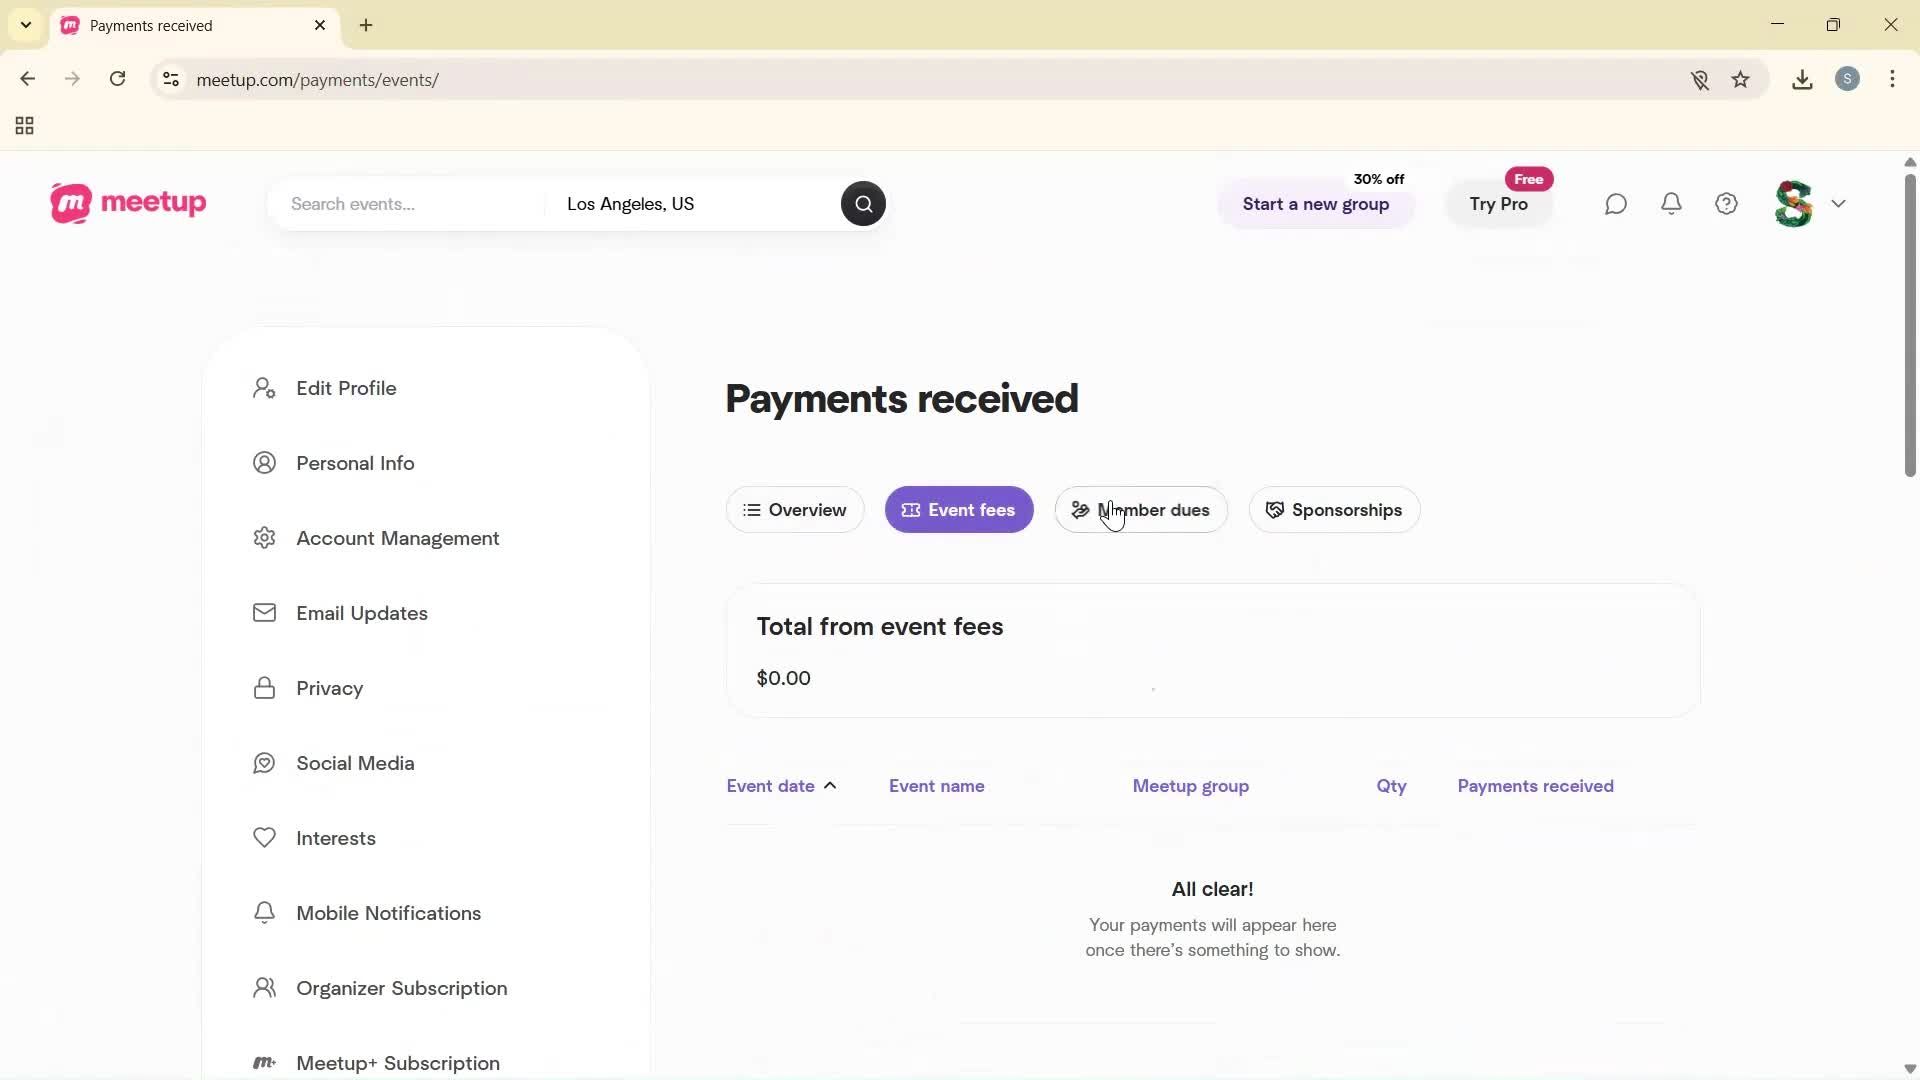Open the tab search dropdown chevron
The image size is (1920, 1080).
pos(26,25)
